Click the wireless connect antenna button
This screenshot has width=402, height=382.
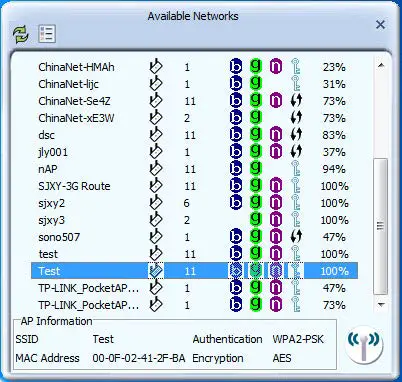click(364, 344)
